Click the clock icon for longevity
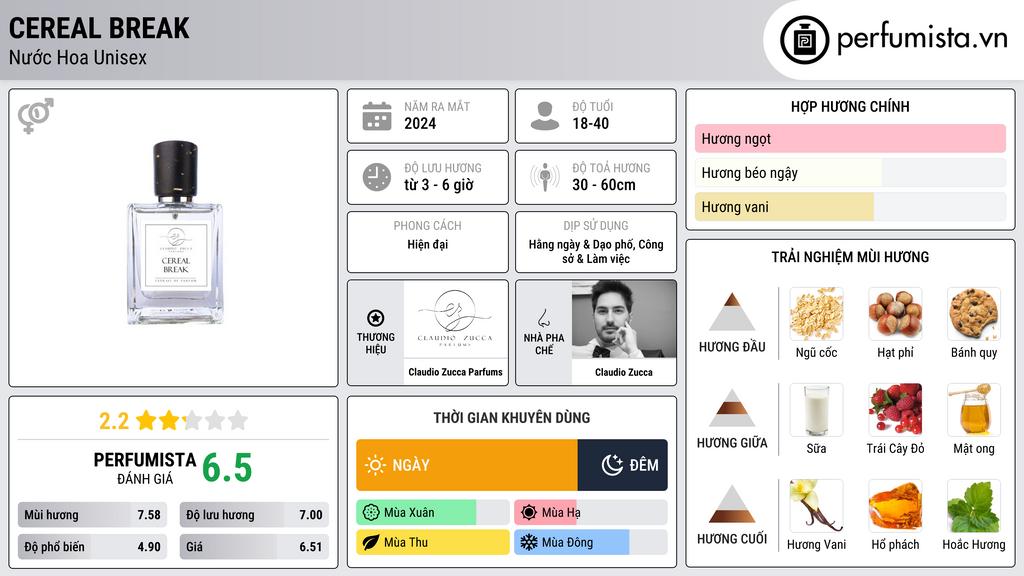 (377, 177)
